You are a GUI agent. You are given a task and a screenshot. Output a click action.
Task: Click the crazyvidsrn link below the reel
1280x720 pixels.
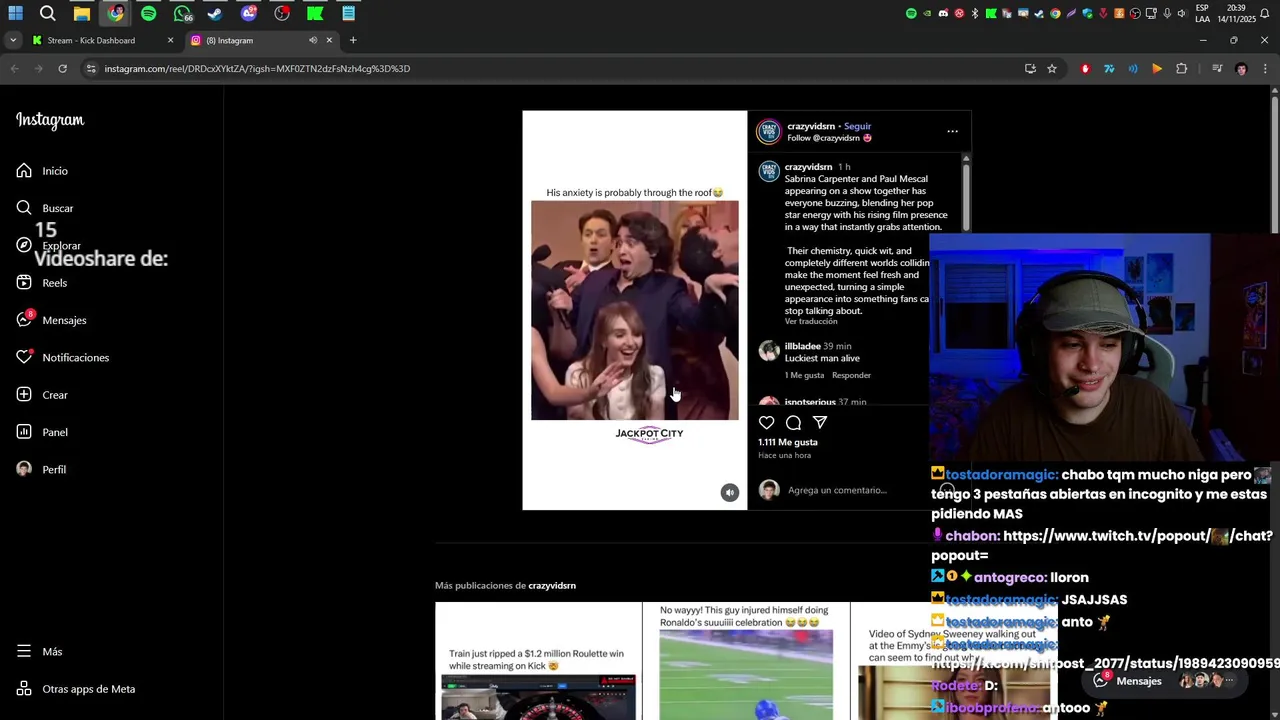coord(552,585)
